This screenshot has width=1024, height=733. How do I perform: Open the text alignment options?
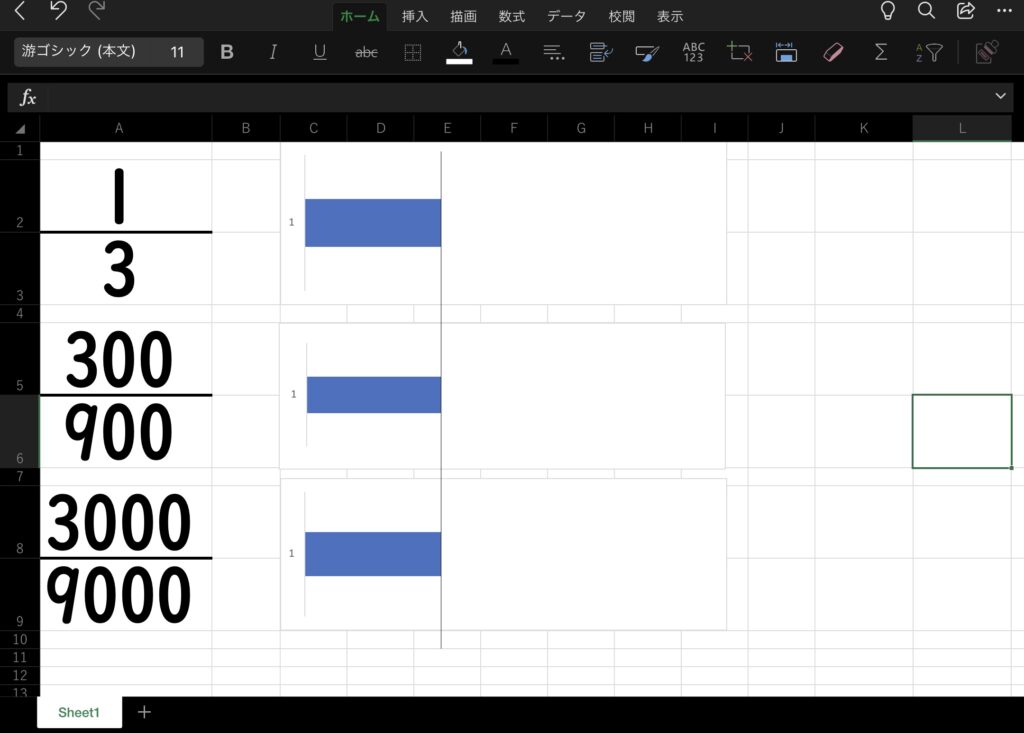(x=554, y=52)
